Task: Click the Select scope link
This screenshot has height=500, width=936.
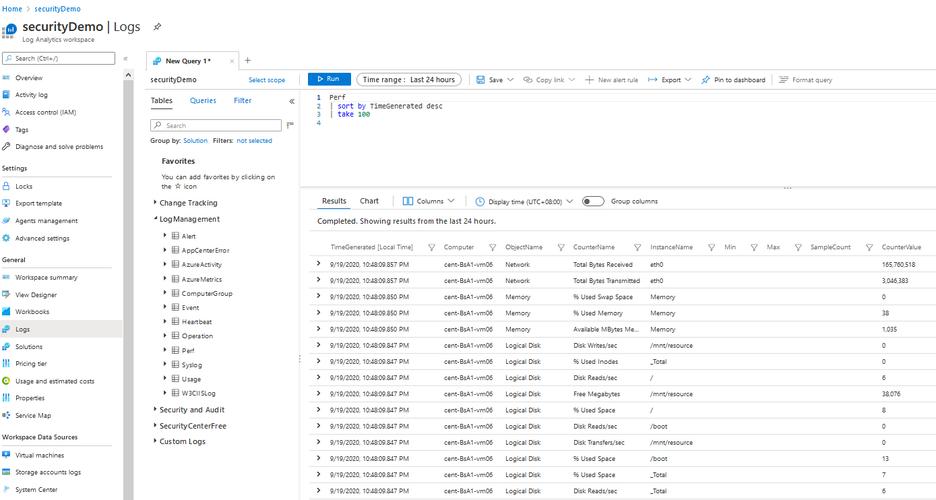Action: 267,80
